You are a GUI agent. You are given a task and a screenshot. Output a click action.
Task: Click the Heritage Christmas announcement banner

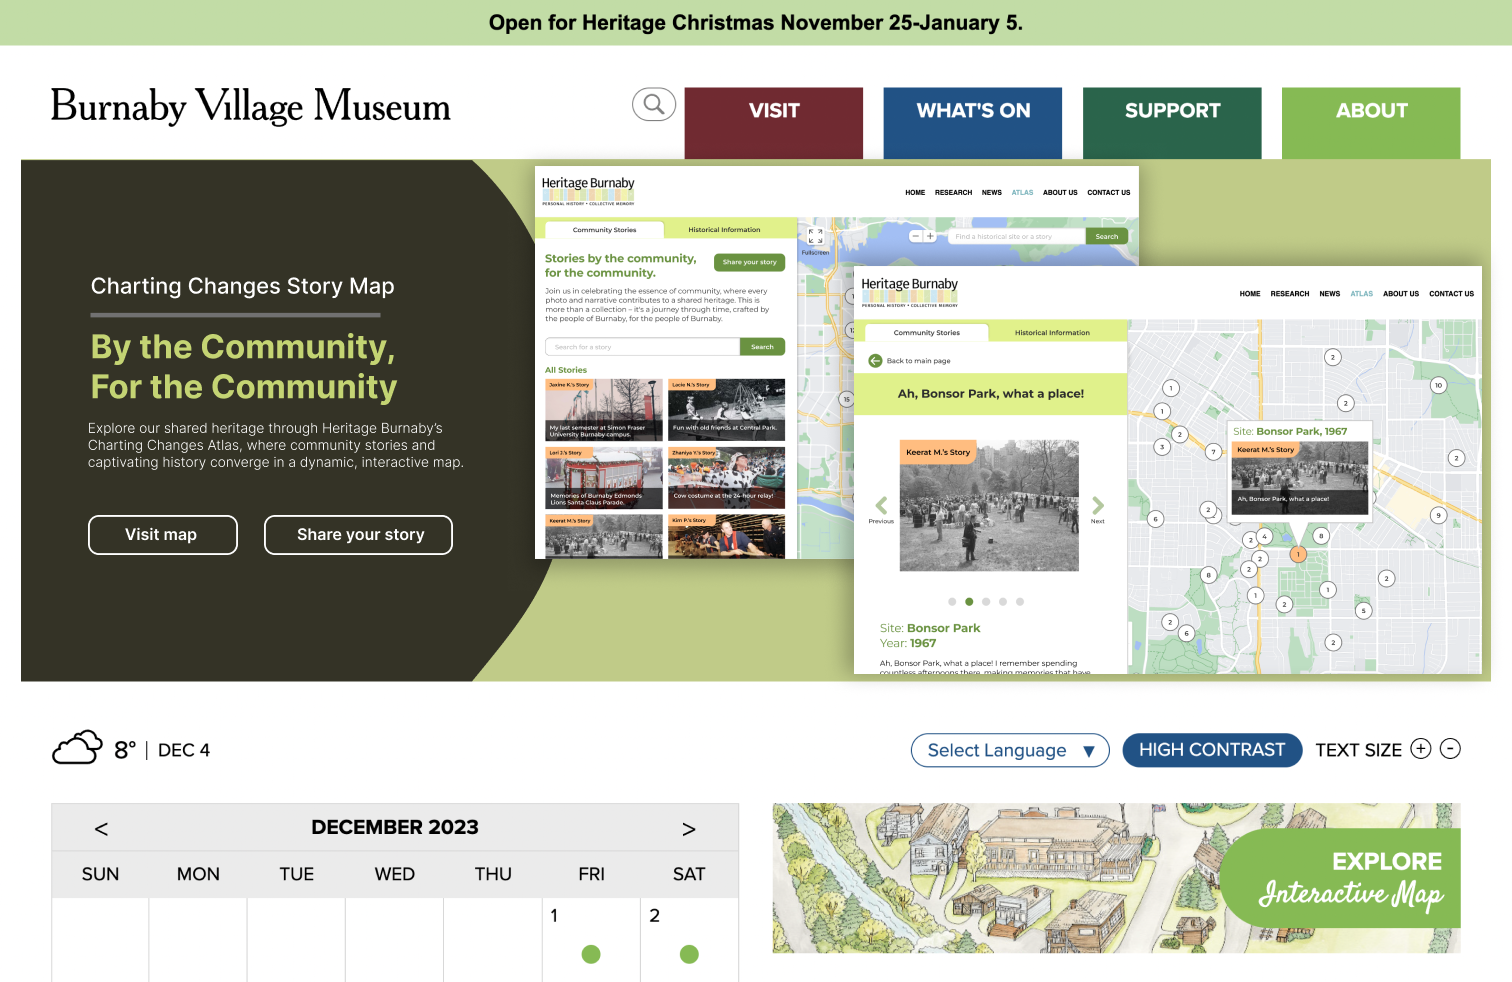756,22
